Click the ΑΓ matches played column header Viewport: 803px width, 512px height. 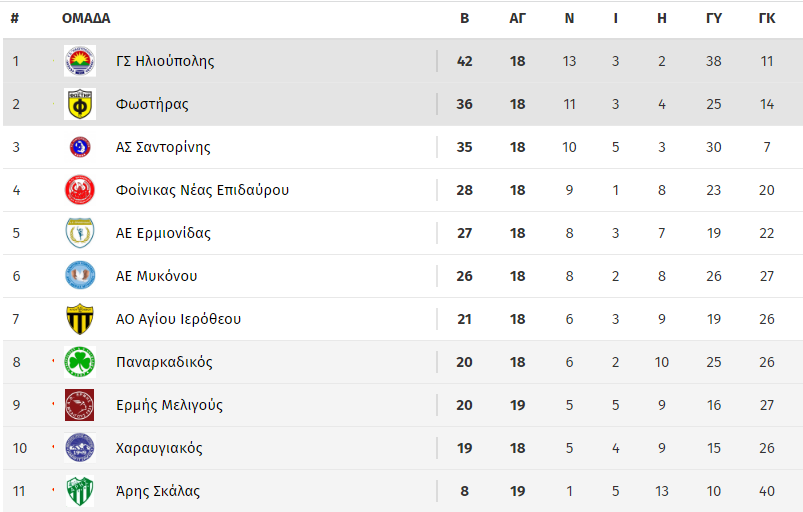click(518, 18)
